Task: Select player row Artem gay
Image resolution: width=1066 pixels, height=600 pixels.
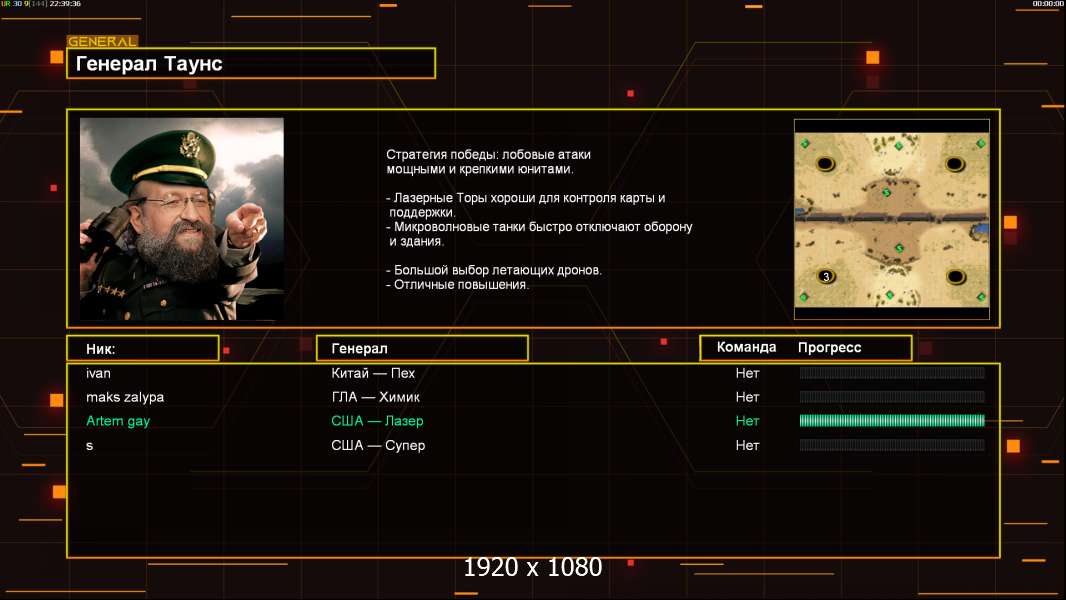Action: point(533,421)
